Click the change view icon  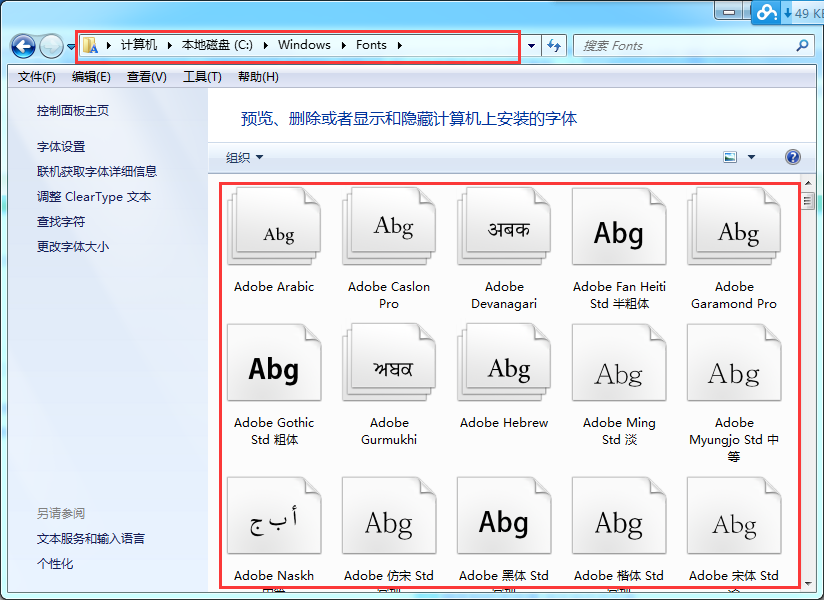pyautogui.click(x=730, y=157)
